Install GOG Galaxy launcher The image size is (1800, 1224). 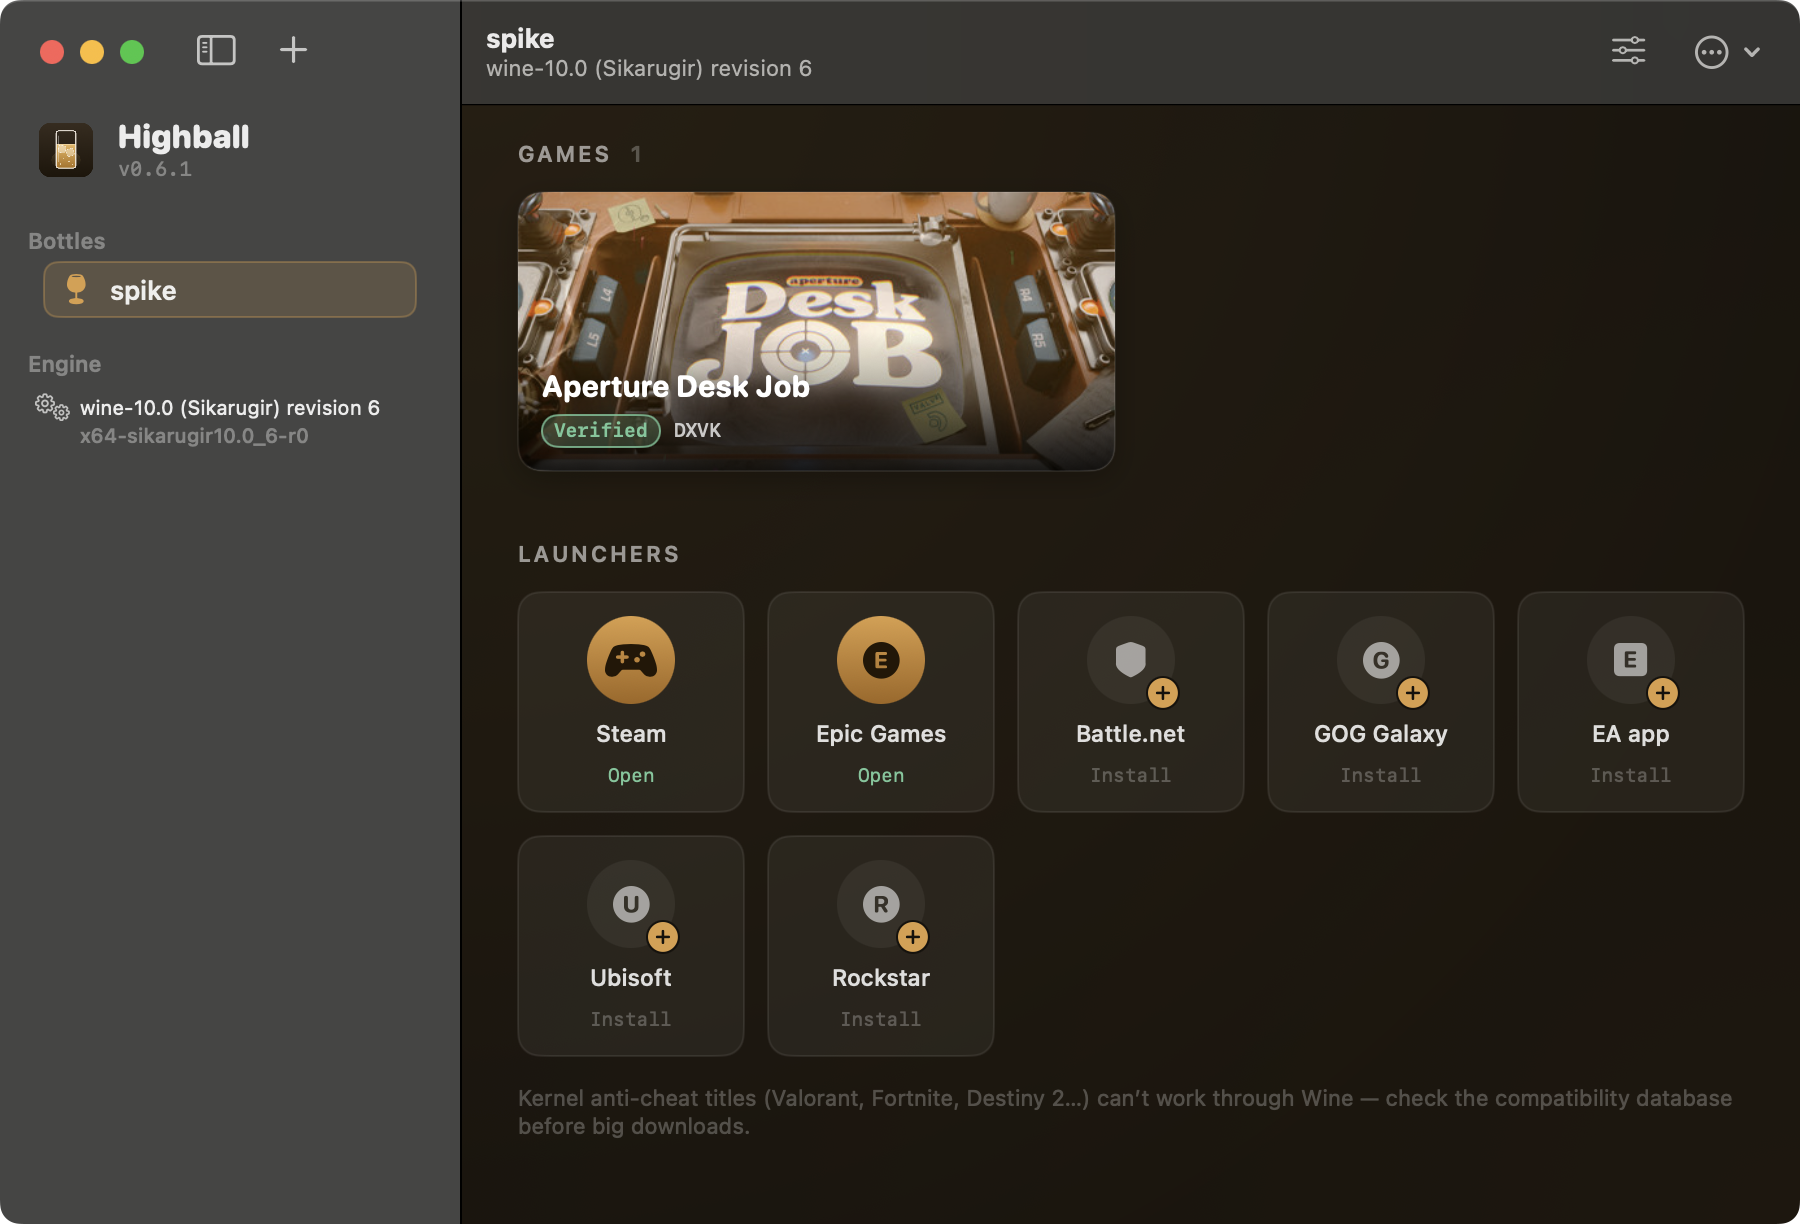(1381, 775)
